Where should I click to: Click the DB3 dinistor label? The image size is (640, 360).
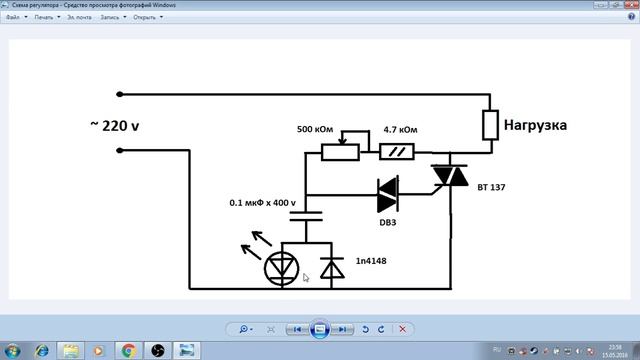pos(388,222)
